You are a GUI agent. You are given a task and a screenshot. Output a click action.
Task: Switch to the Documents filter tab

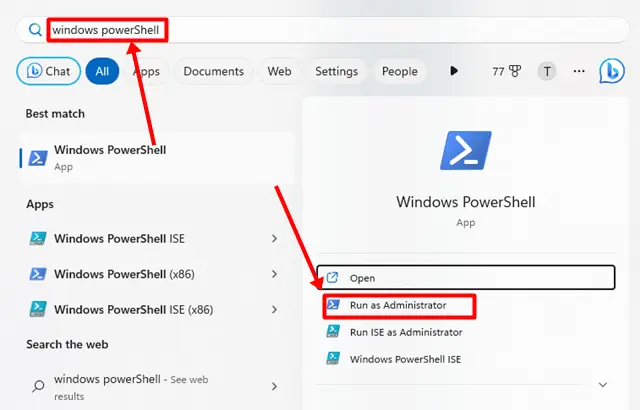click(214, 71)
